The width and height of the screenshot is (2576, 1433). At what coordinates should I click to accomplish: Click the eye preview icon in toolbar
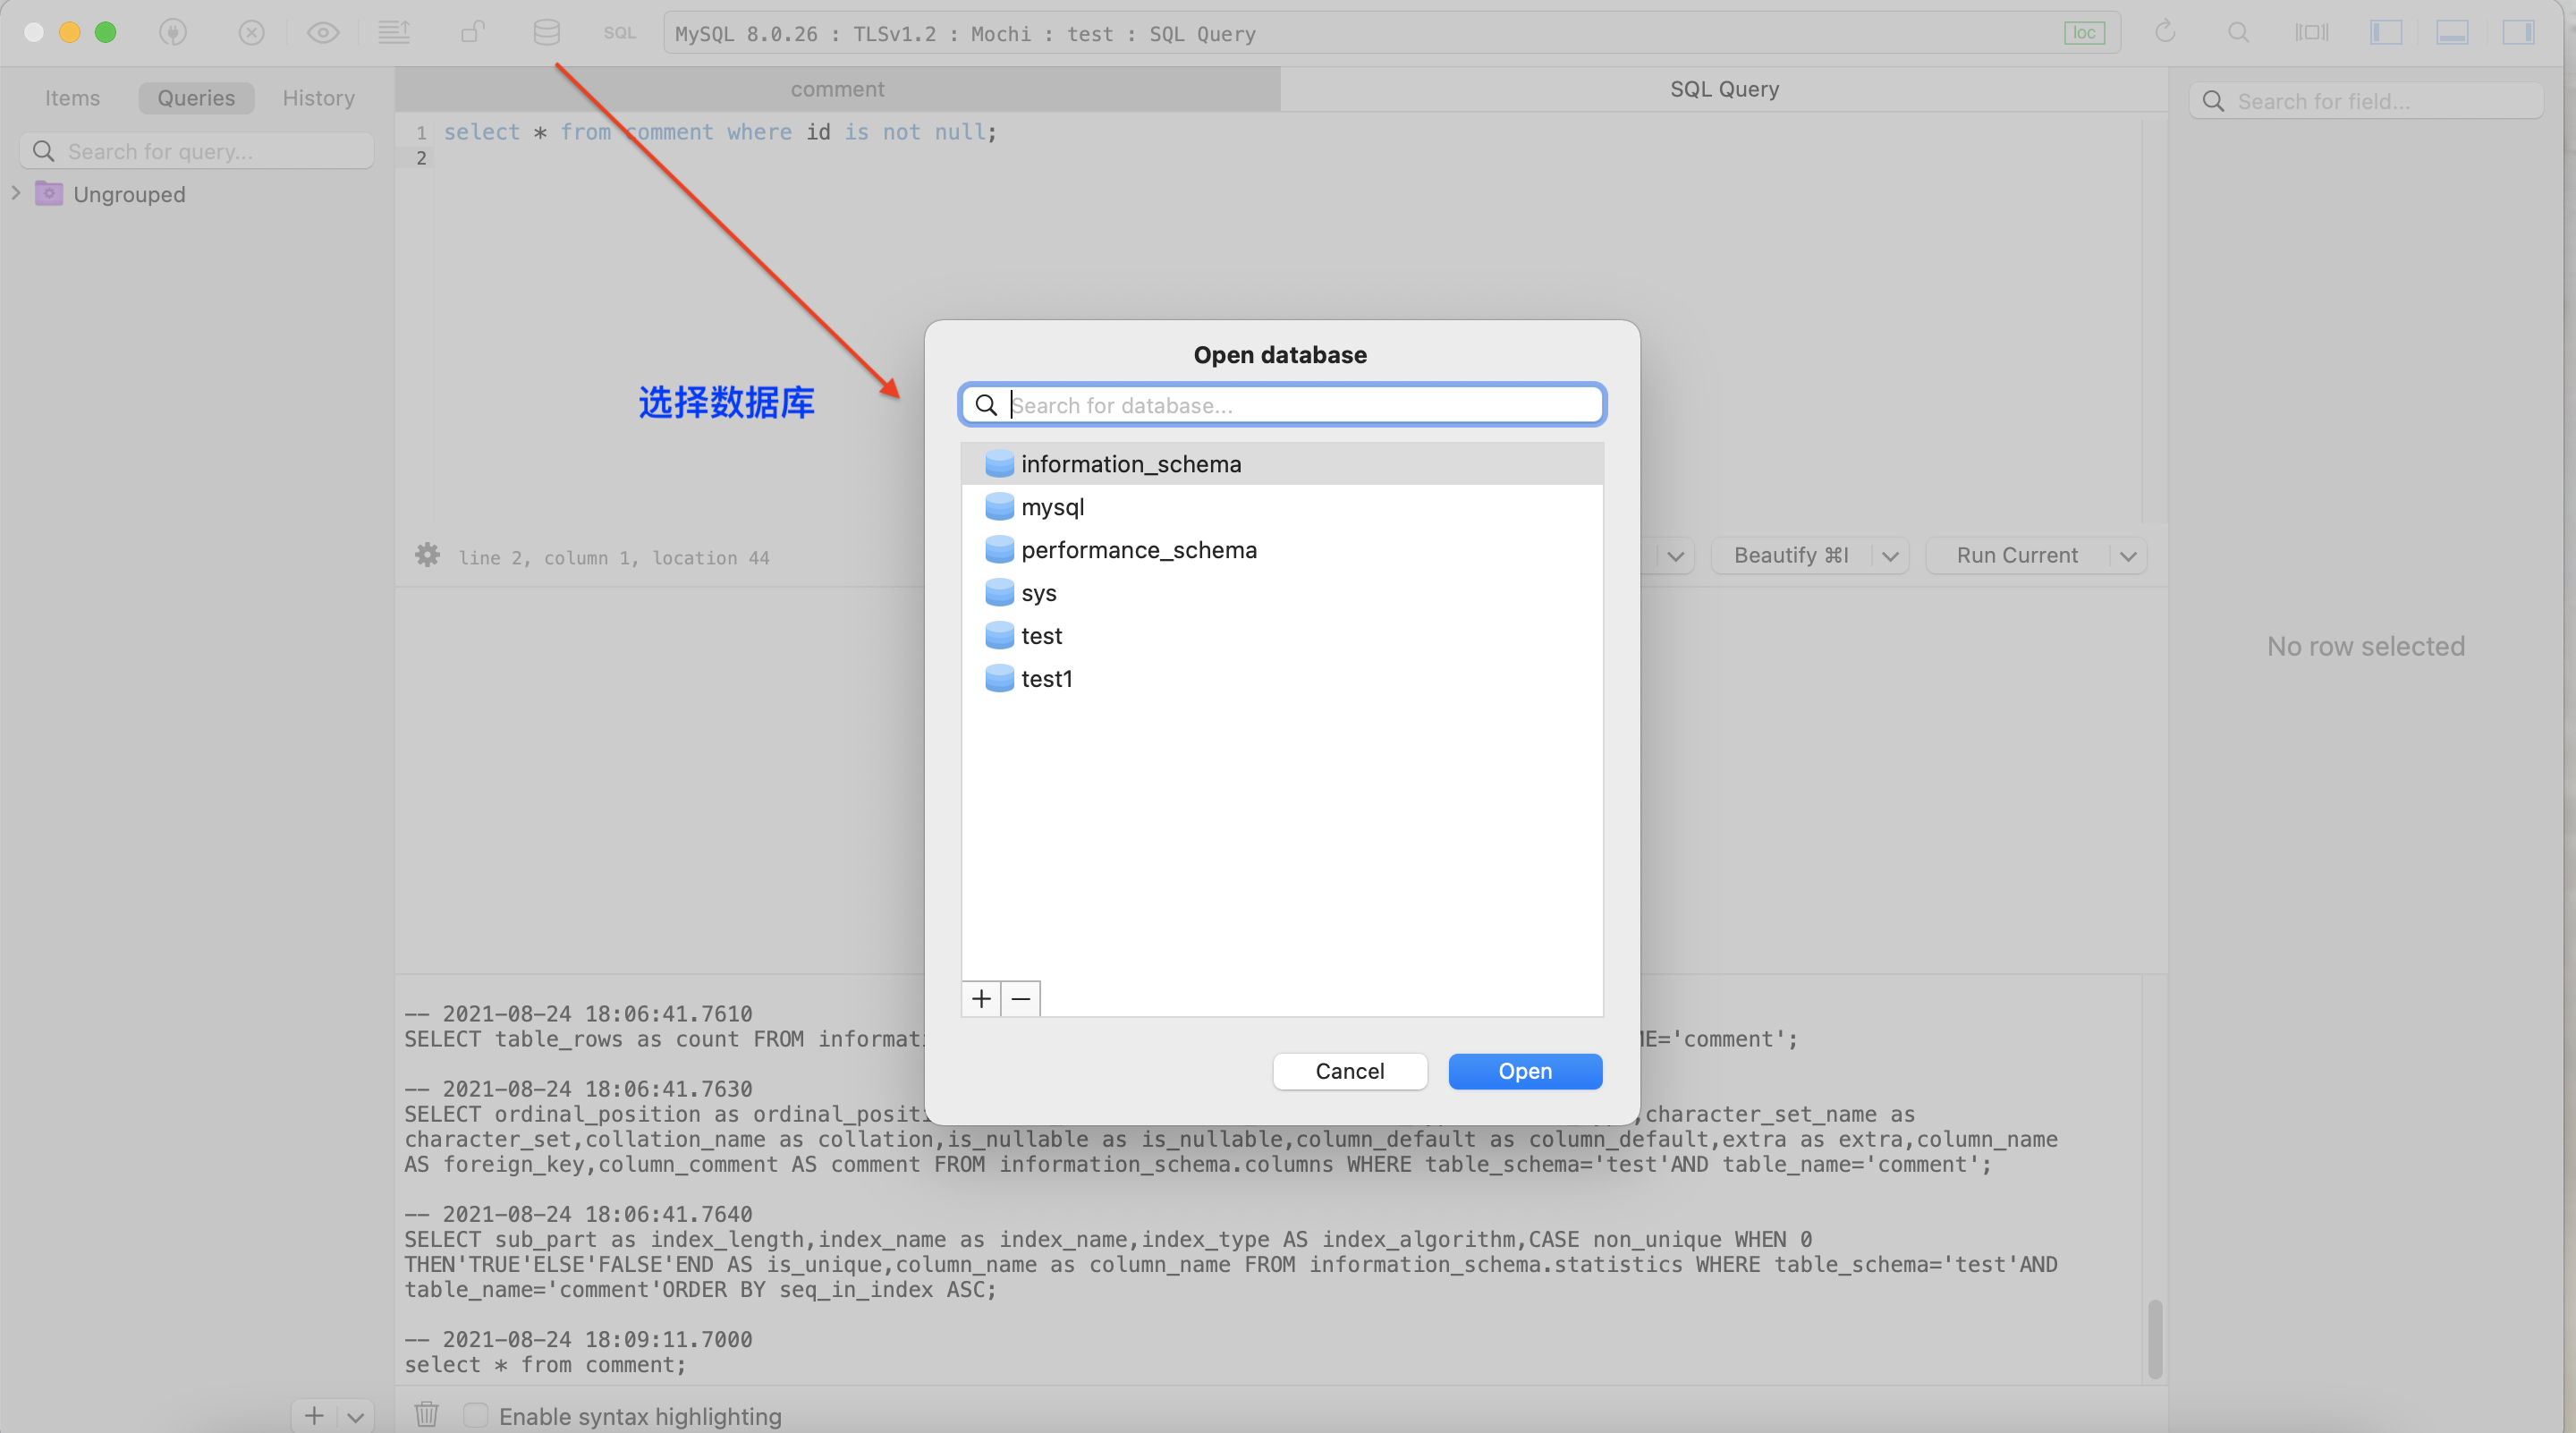[322, 32]
